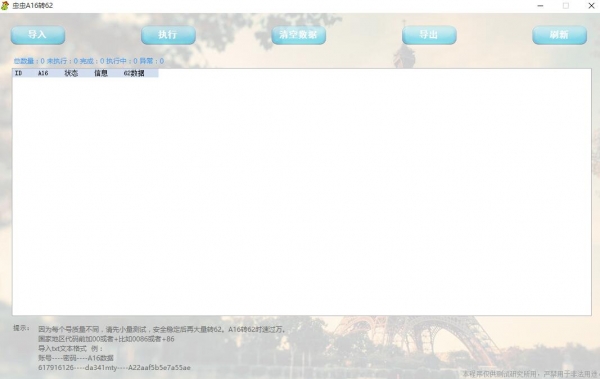The height and width of the screenshot is (379, 600).
Task: Select the 状态 column header
Action: (x=71, y=73)
